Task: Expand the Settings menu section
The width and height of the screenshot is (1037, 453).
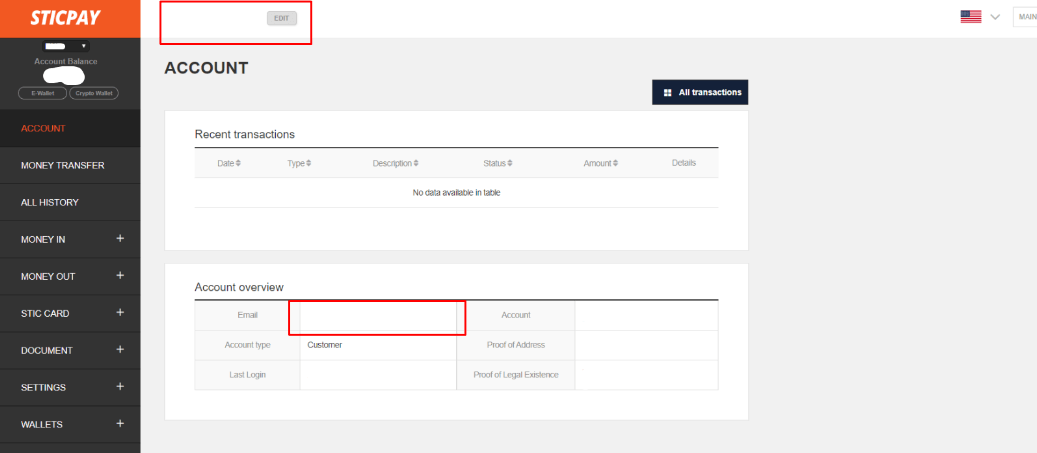Action: tap(120, 387)
